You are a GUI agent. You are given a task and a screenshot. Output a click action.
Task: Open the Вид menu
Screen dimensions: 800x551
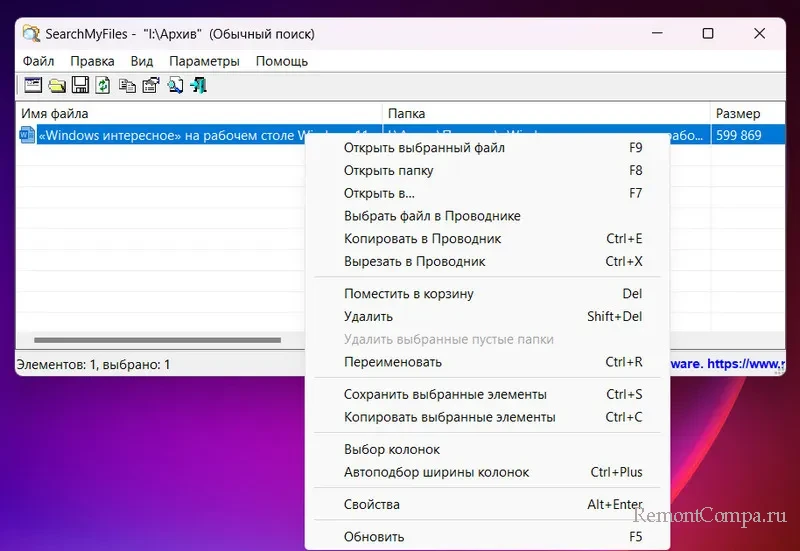142,61
